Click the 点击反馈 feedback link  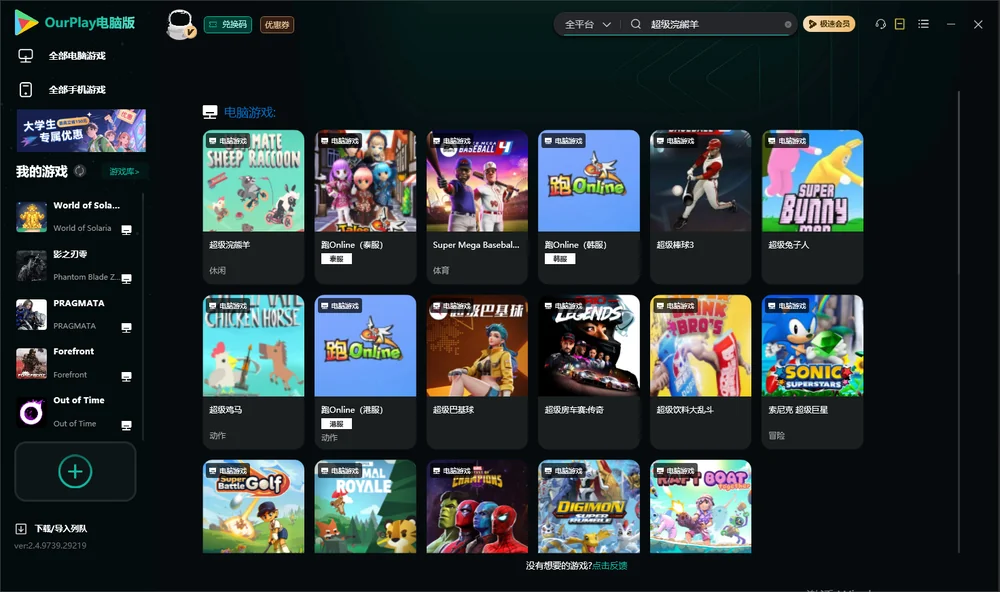click(x=610, y=565)
